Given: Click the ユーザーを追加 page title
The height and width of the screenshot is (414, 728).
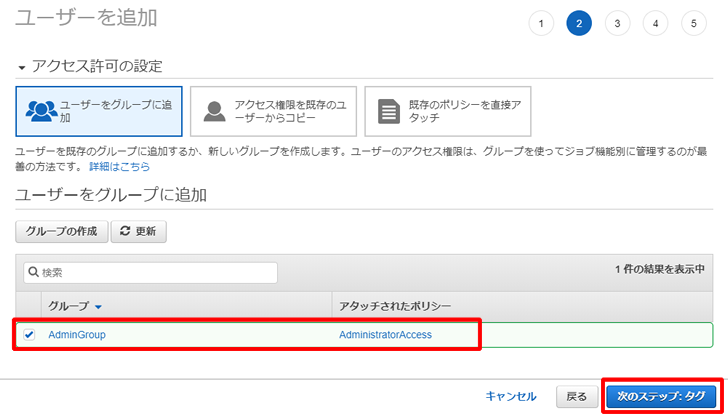Looking at the screenshot, I should coord(86,19).
